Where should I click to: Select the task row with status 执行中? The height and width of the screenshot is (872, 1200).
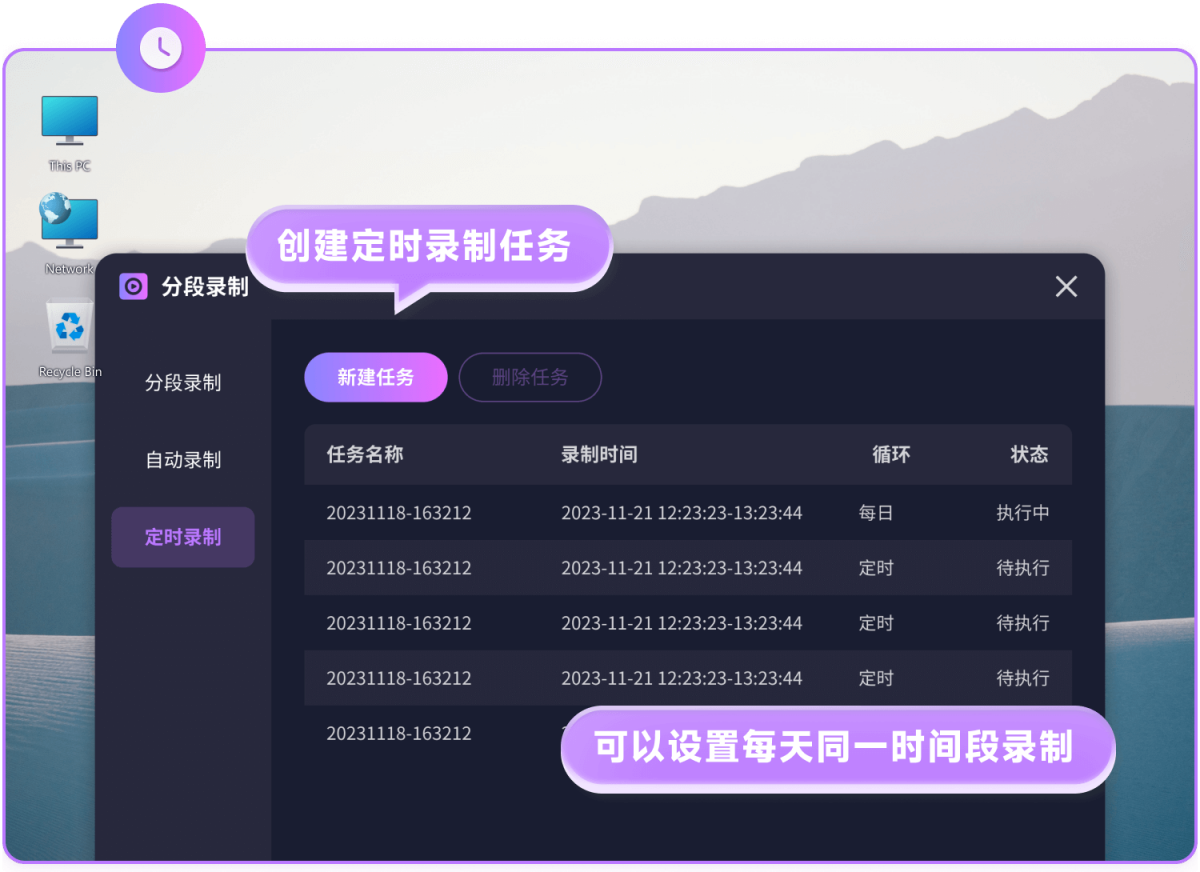pyautogui.click(x=687, y=513)
